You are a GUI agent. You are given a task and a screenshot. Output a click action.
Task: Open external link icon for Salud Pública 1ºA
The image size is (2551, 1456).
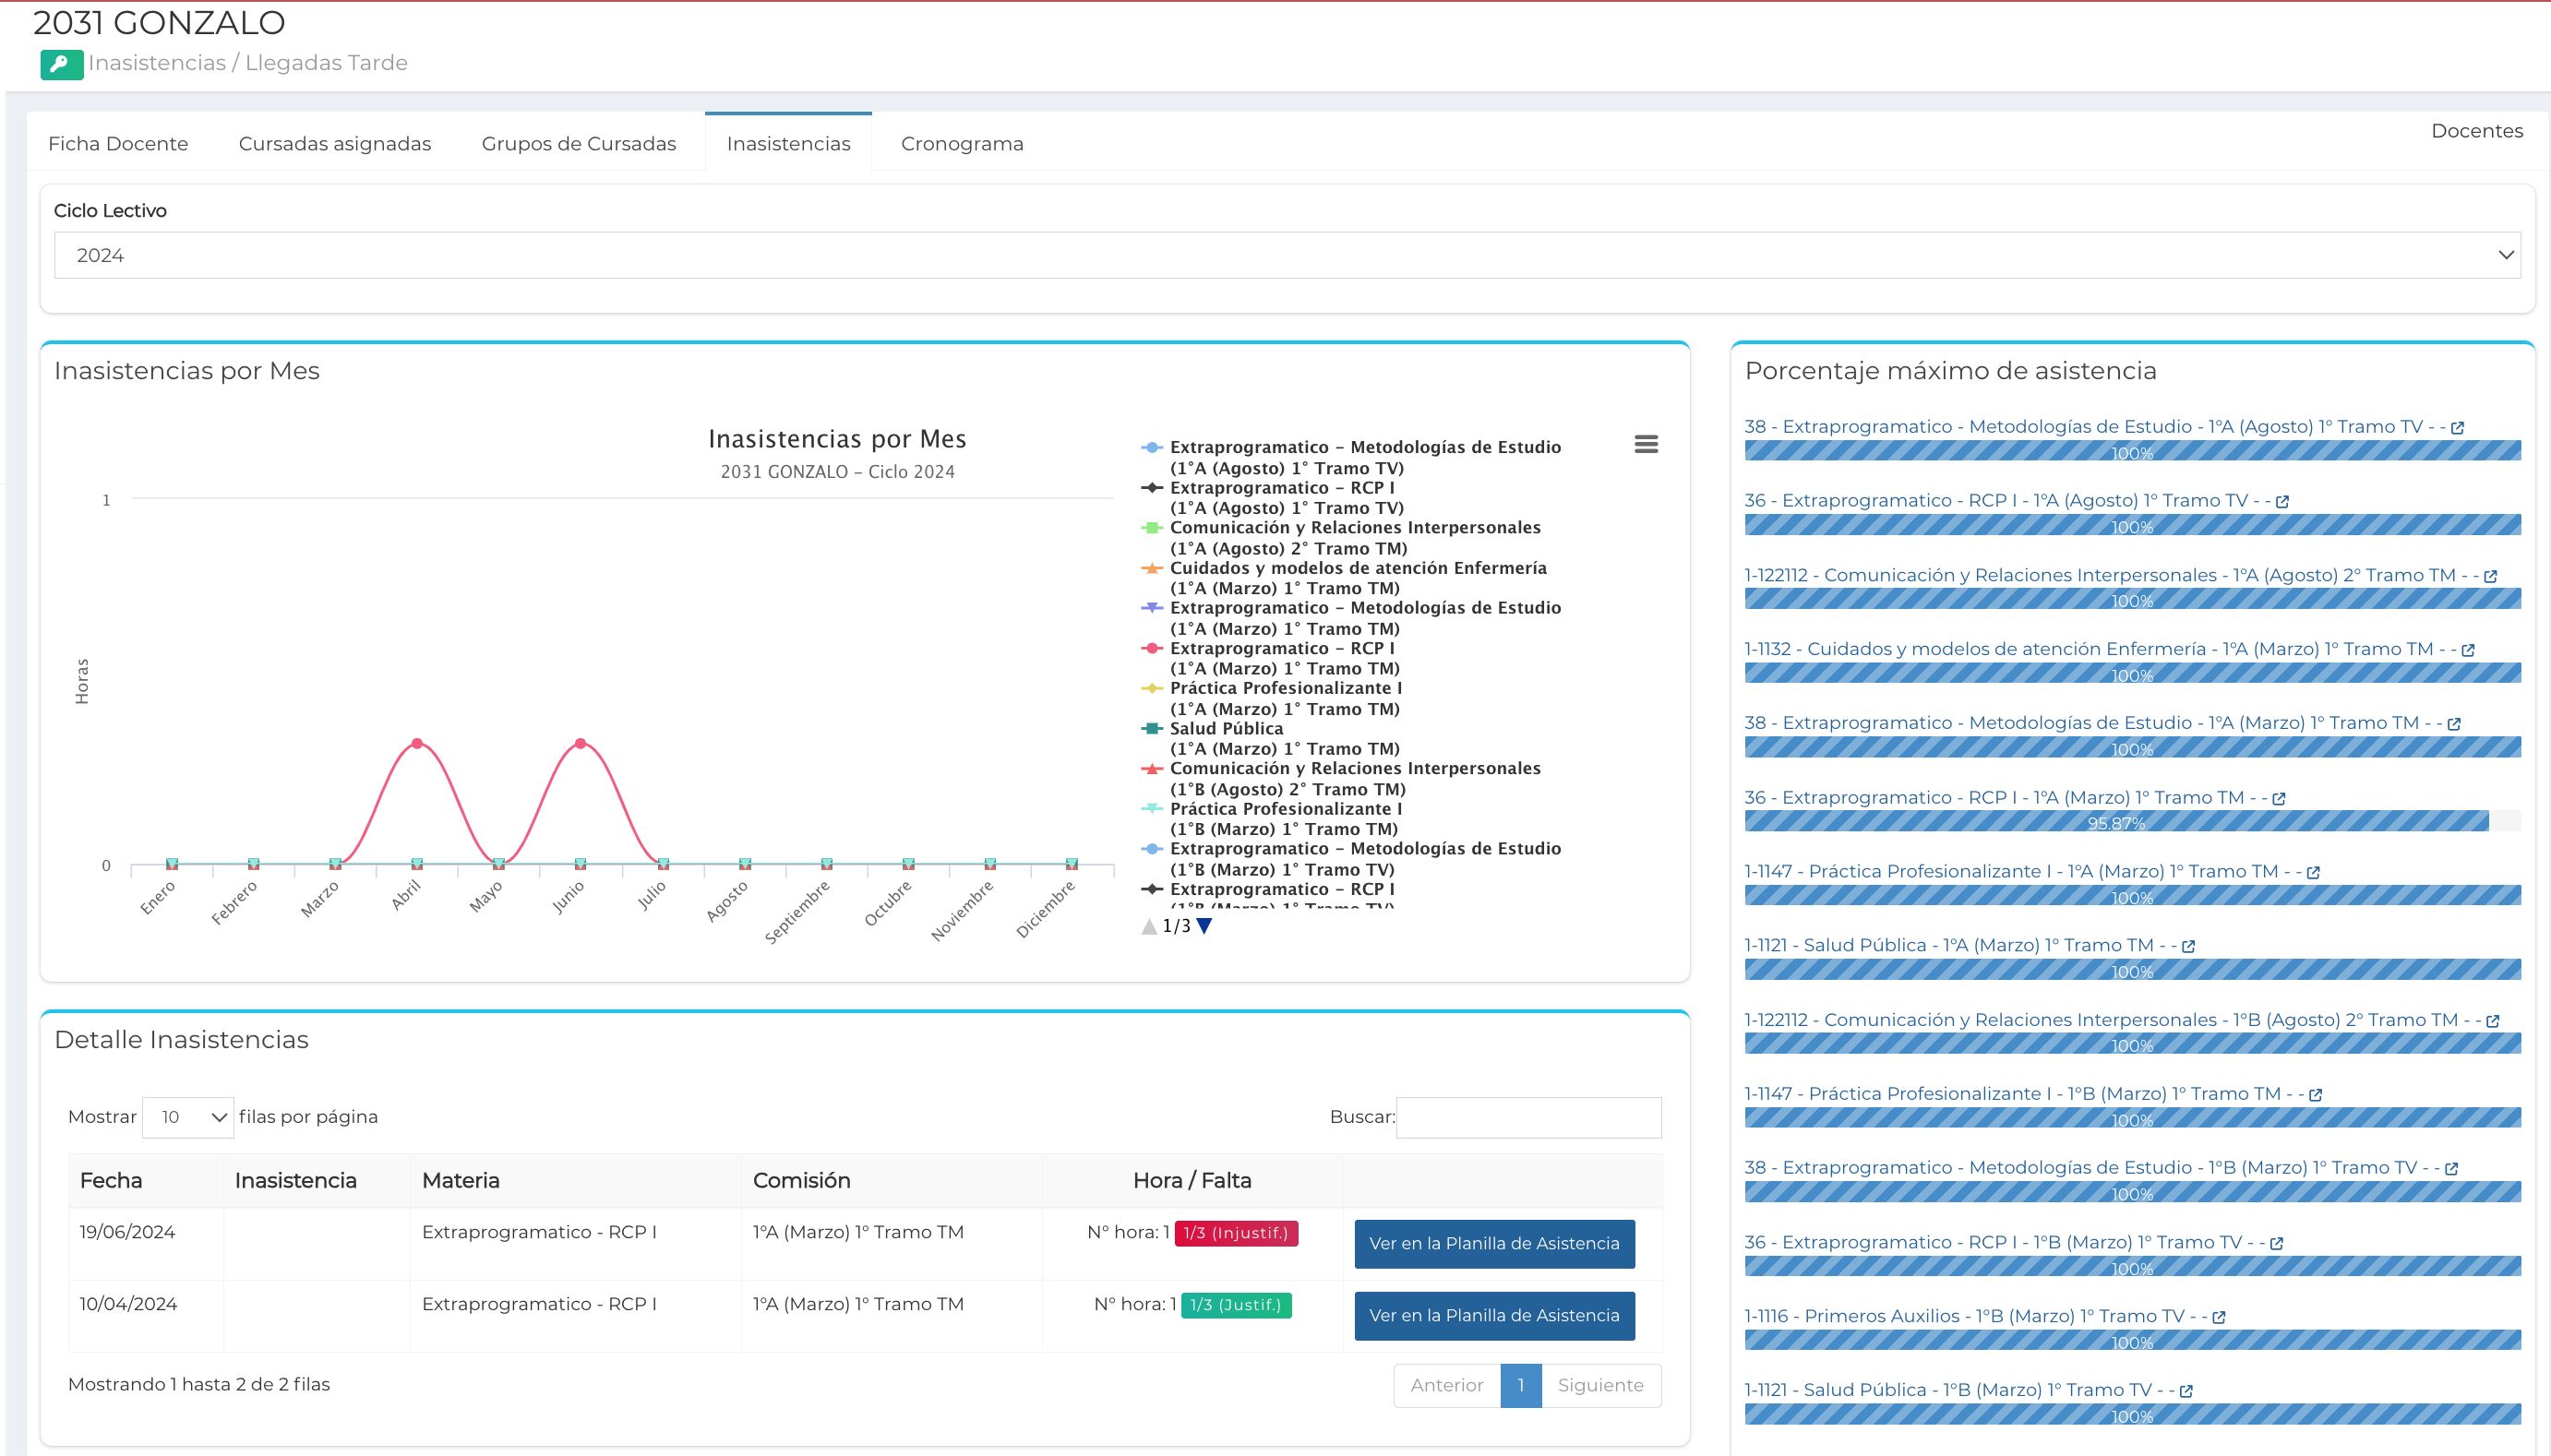coord(2188,946)
